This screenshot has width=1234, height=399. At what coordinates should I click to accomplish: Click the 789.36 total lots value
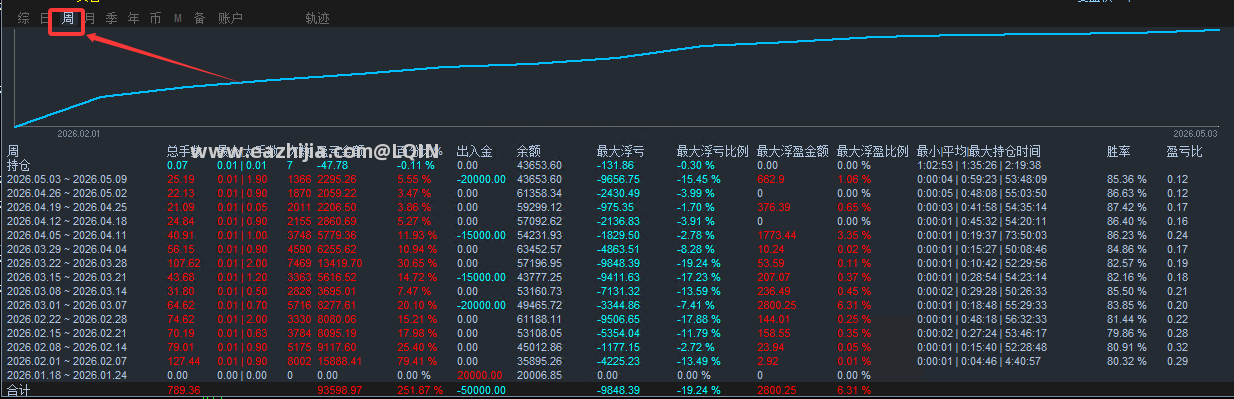(184, 391)
